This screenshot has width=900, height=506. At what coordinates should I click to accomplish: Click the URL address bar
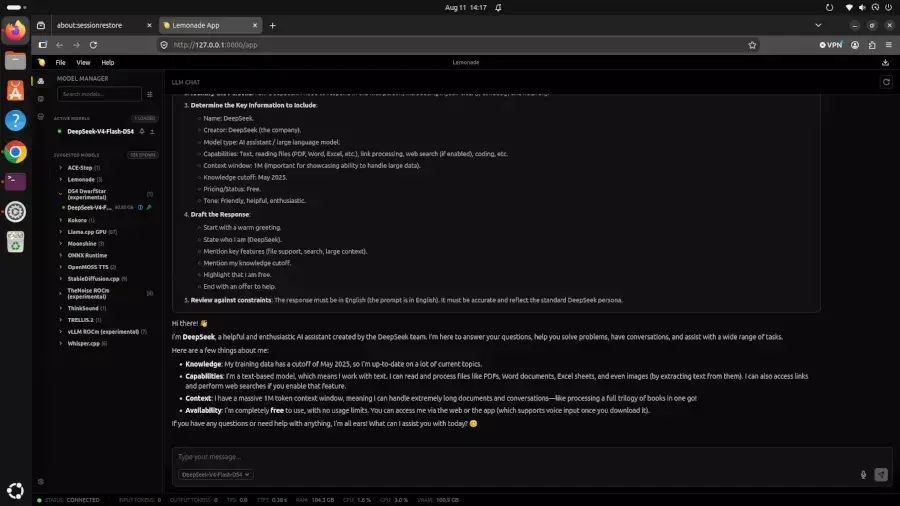click(456, 45)
